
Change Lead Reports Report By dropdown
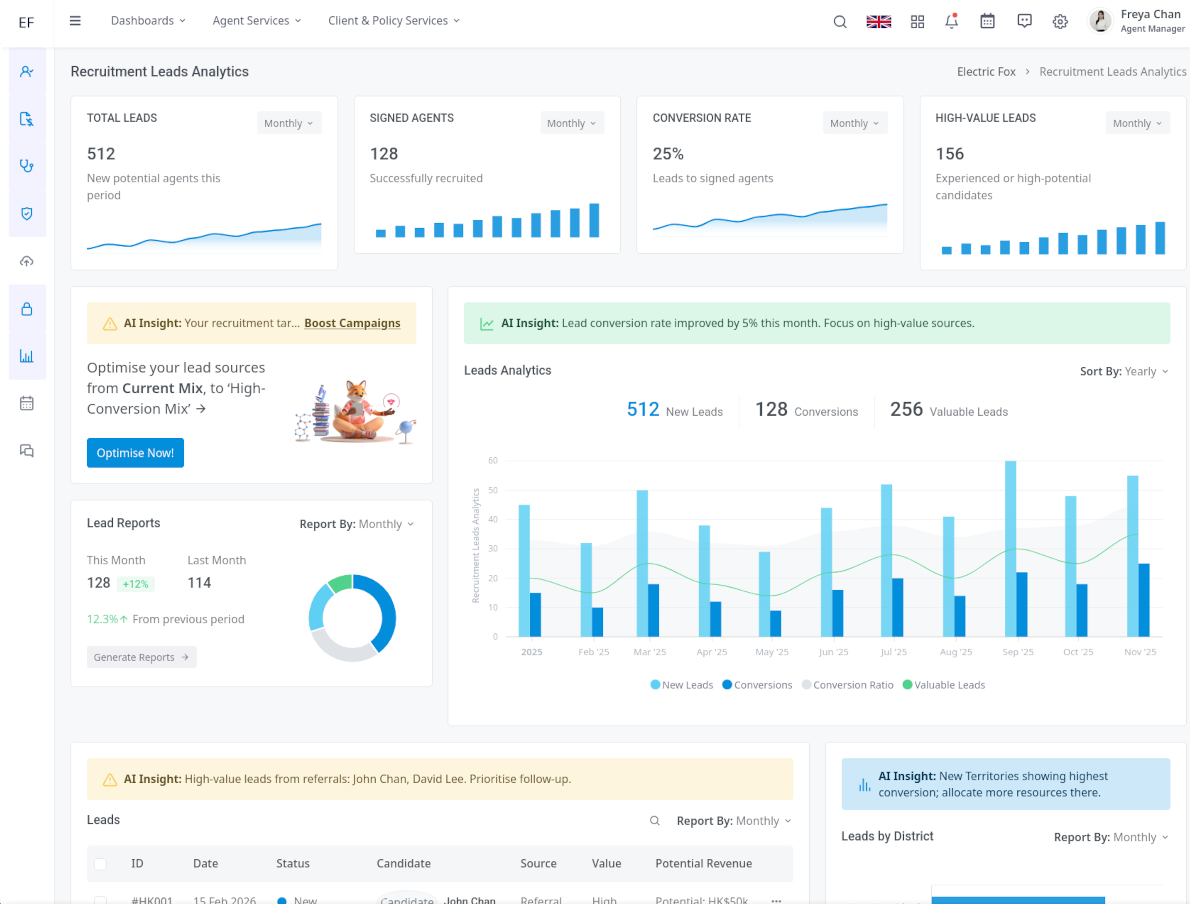(x=357, y=524)
